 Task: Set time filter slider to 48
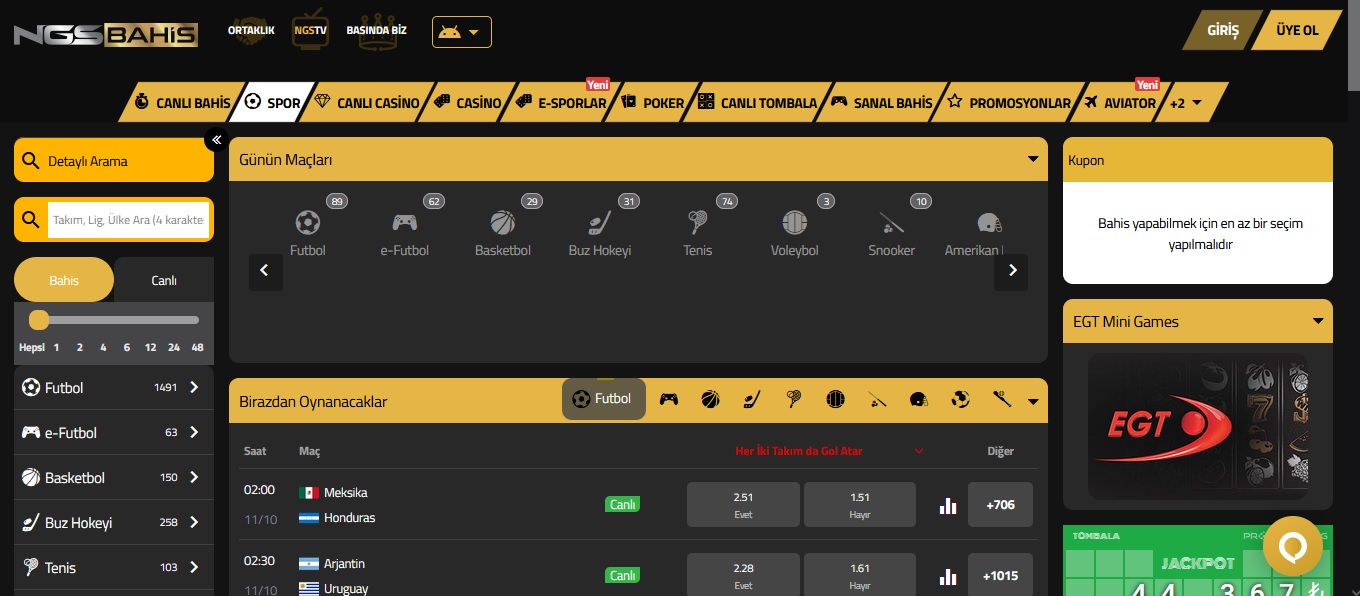(x=198, y=347)
